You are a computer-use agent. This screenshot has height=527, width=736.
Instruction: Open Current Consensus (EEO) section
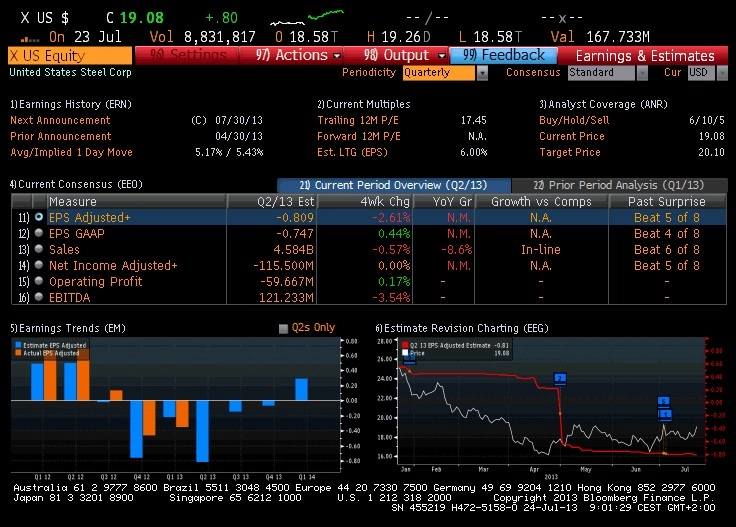click(x=76, y=184)
